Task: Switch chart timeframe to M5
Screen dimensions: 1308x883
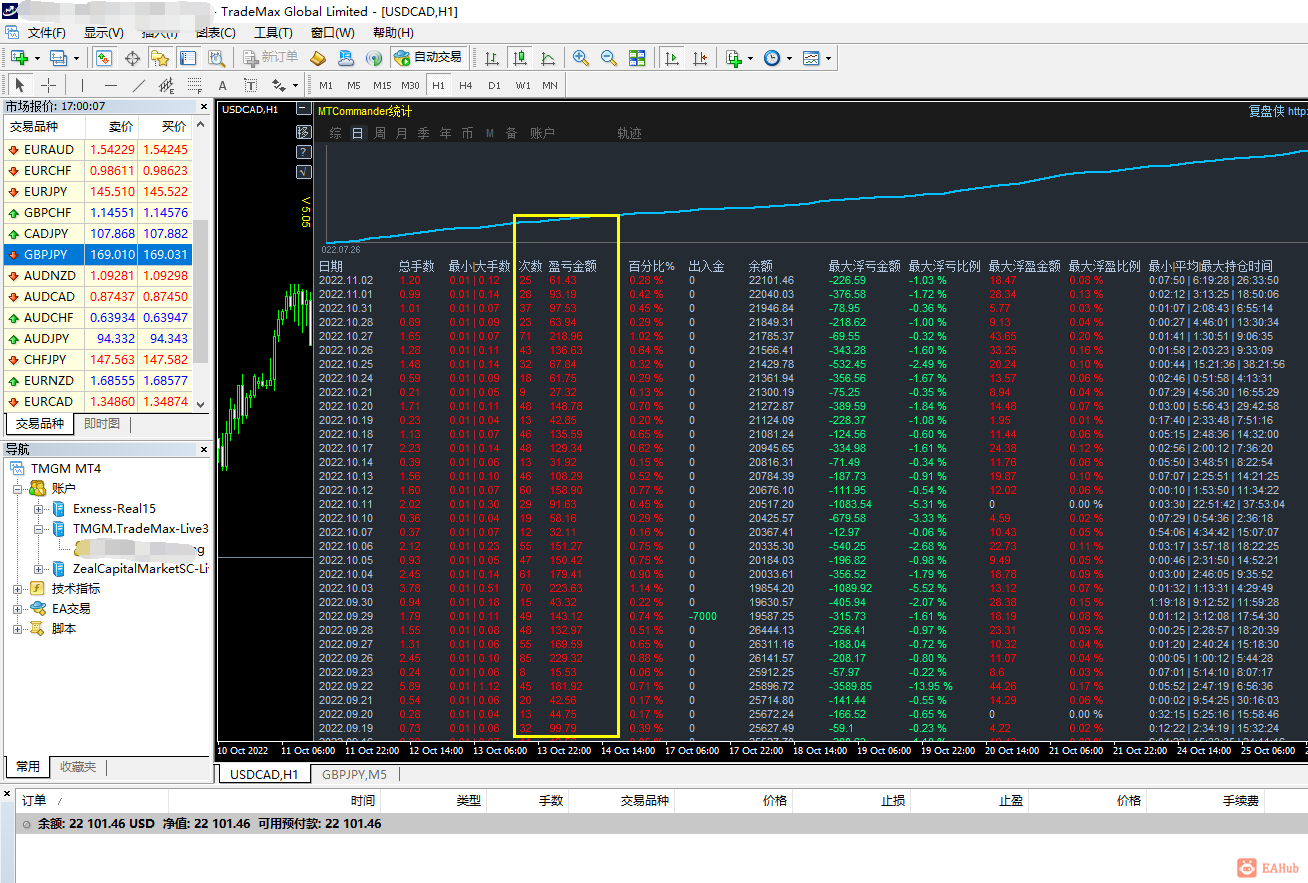Action: point(354,85)
